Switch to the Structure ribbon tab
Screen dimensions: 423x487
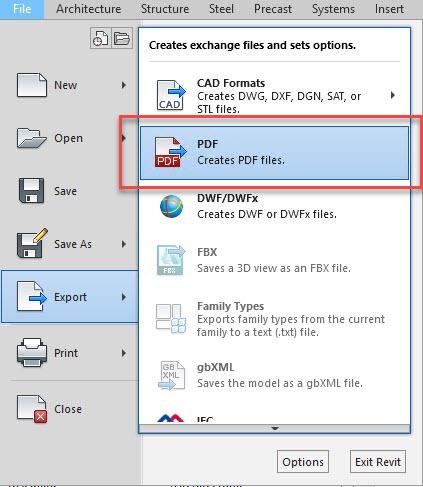tap(165, 9)
